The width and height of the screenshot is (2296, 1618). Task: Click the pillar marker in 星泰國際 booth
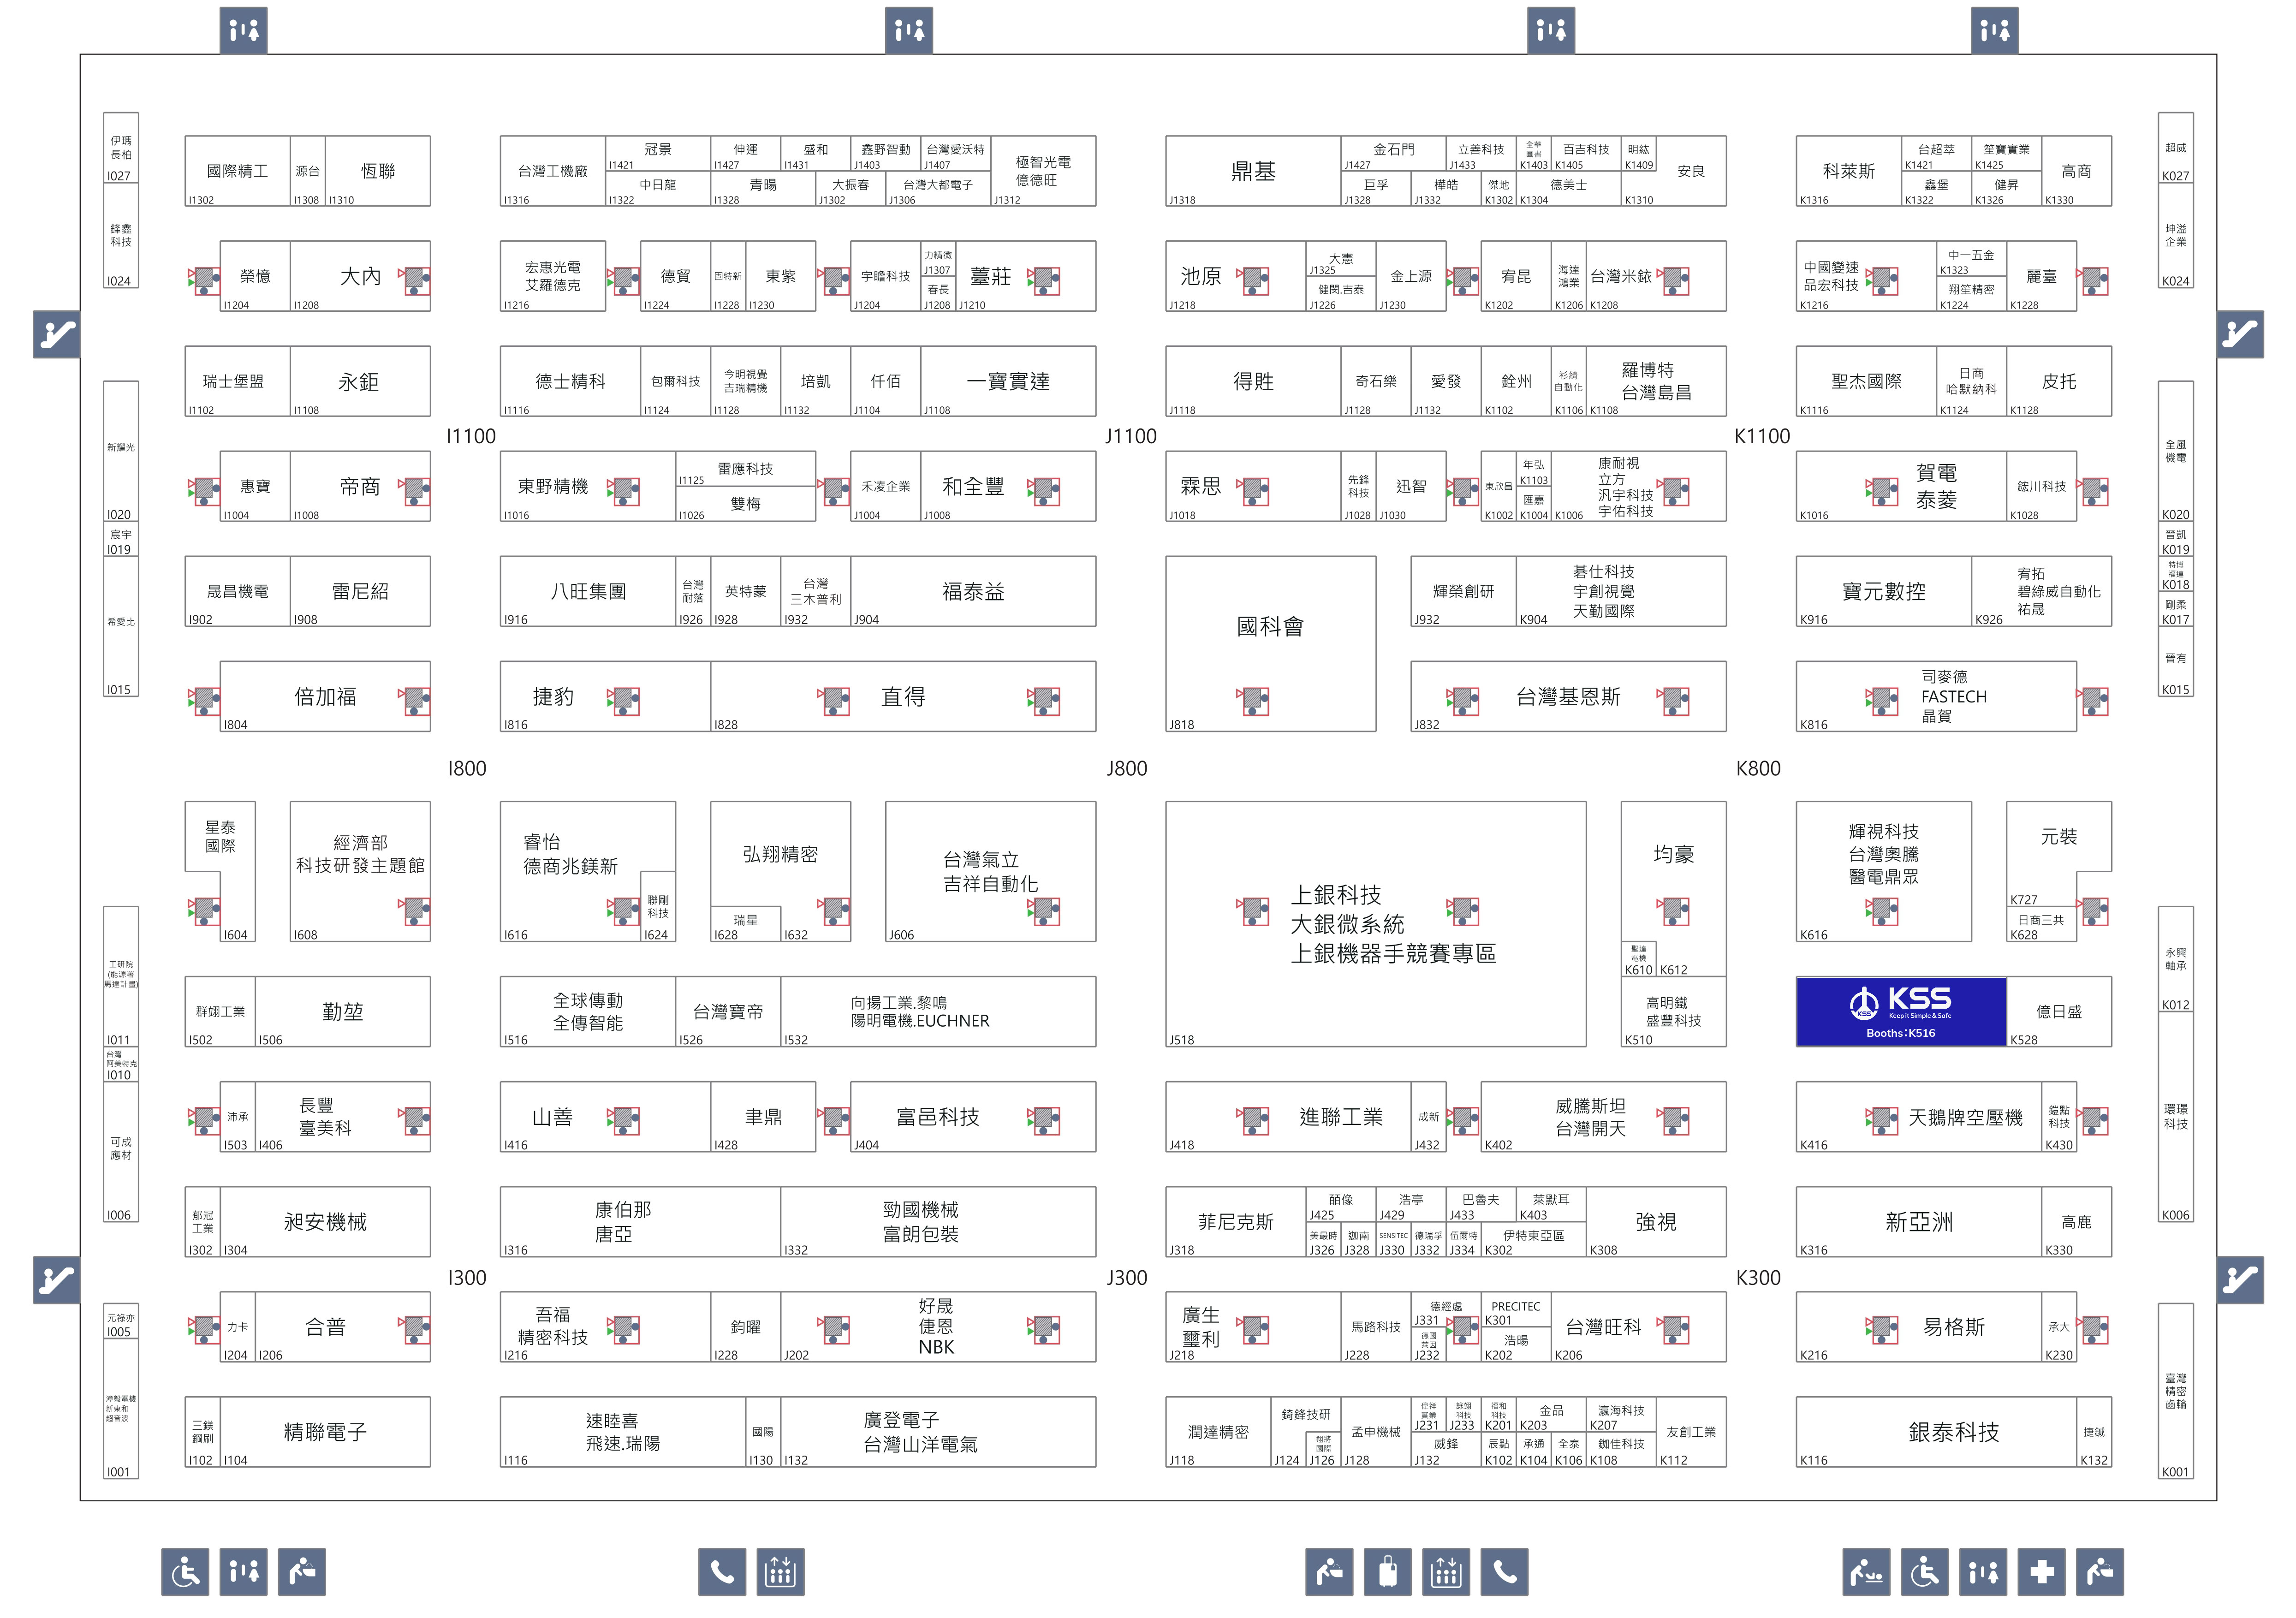204,911
